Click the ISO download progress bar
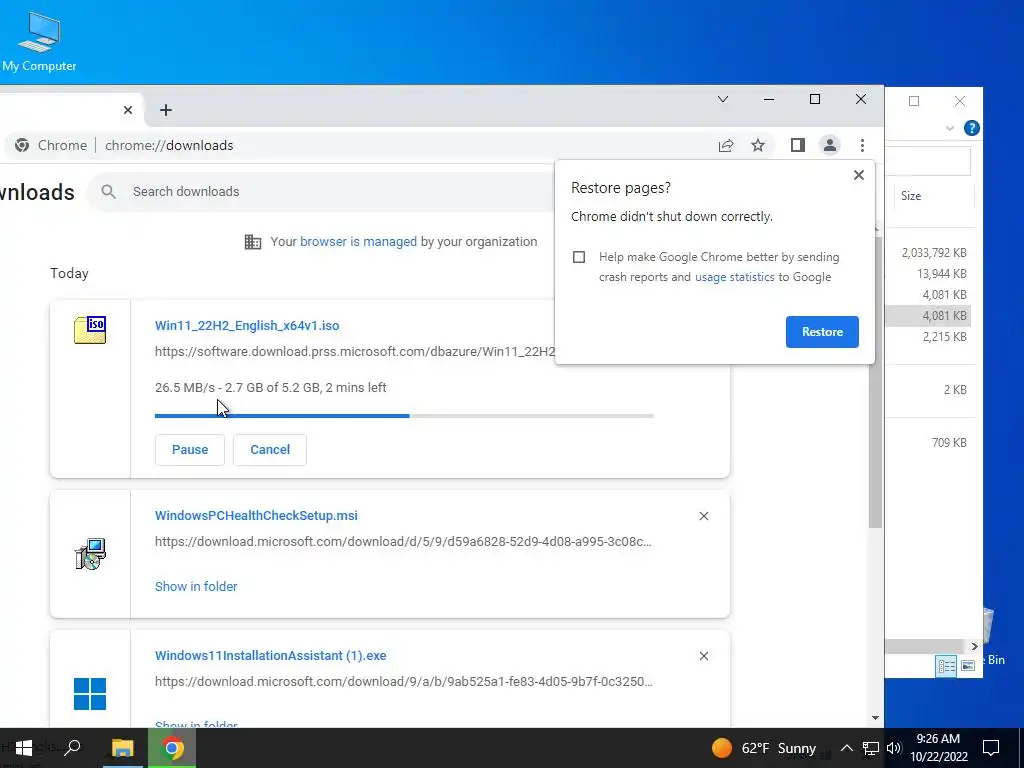 coord(404,415)
